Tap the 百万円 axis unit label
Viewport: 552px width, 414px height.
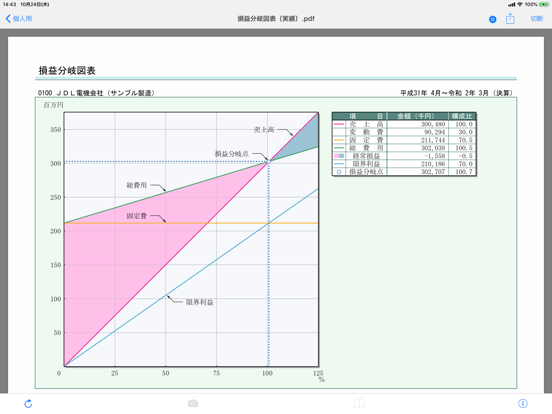tap(54, 105)
